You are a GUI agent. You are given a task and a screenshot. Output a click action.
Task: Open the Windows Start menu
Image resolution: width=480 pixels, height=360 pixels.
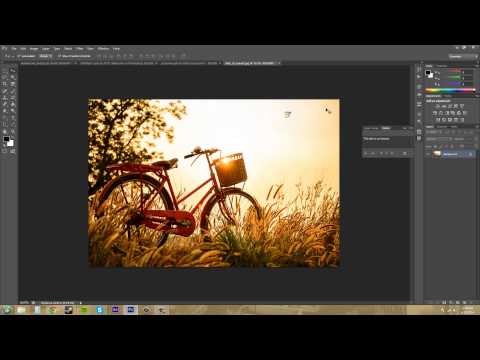point(6,310)
